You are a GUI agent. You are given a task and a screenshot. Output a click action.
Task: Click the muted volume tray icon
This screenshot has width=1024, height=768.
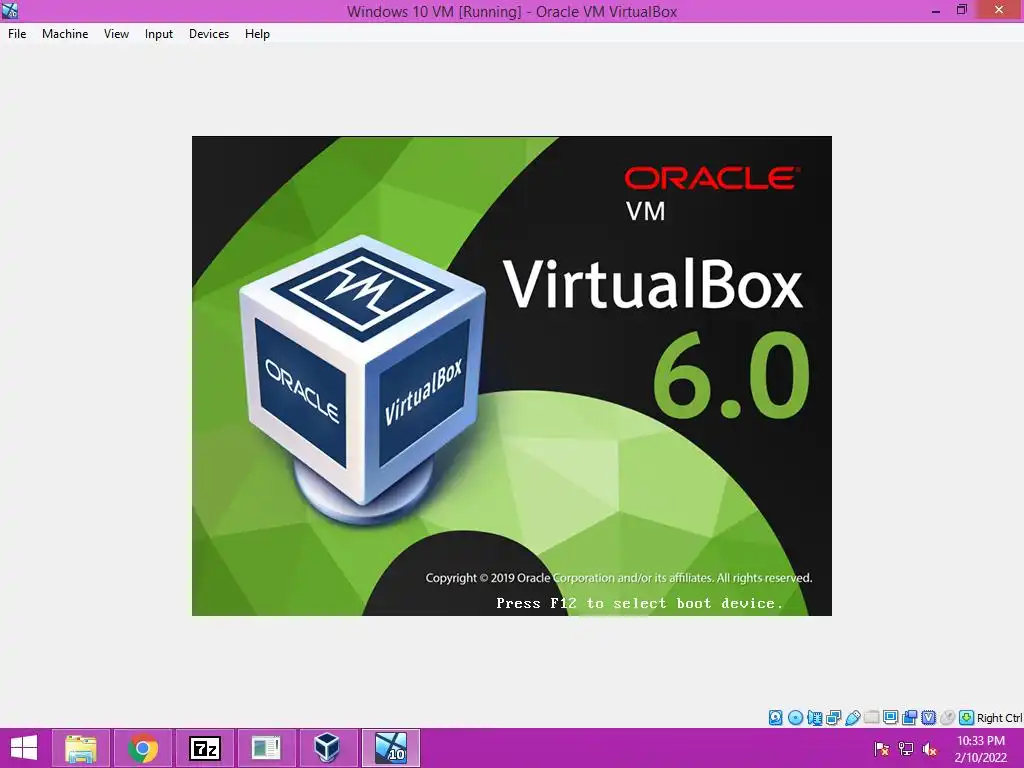click(929, 749)
